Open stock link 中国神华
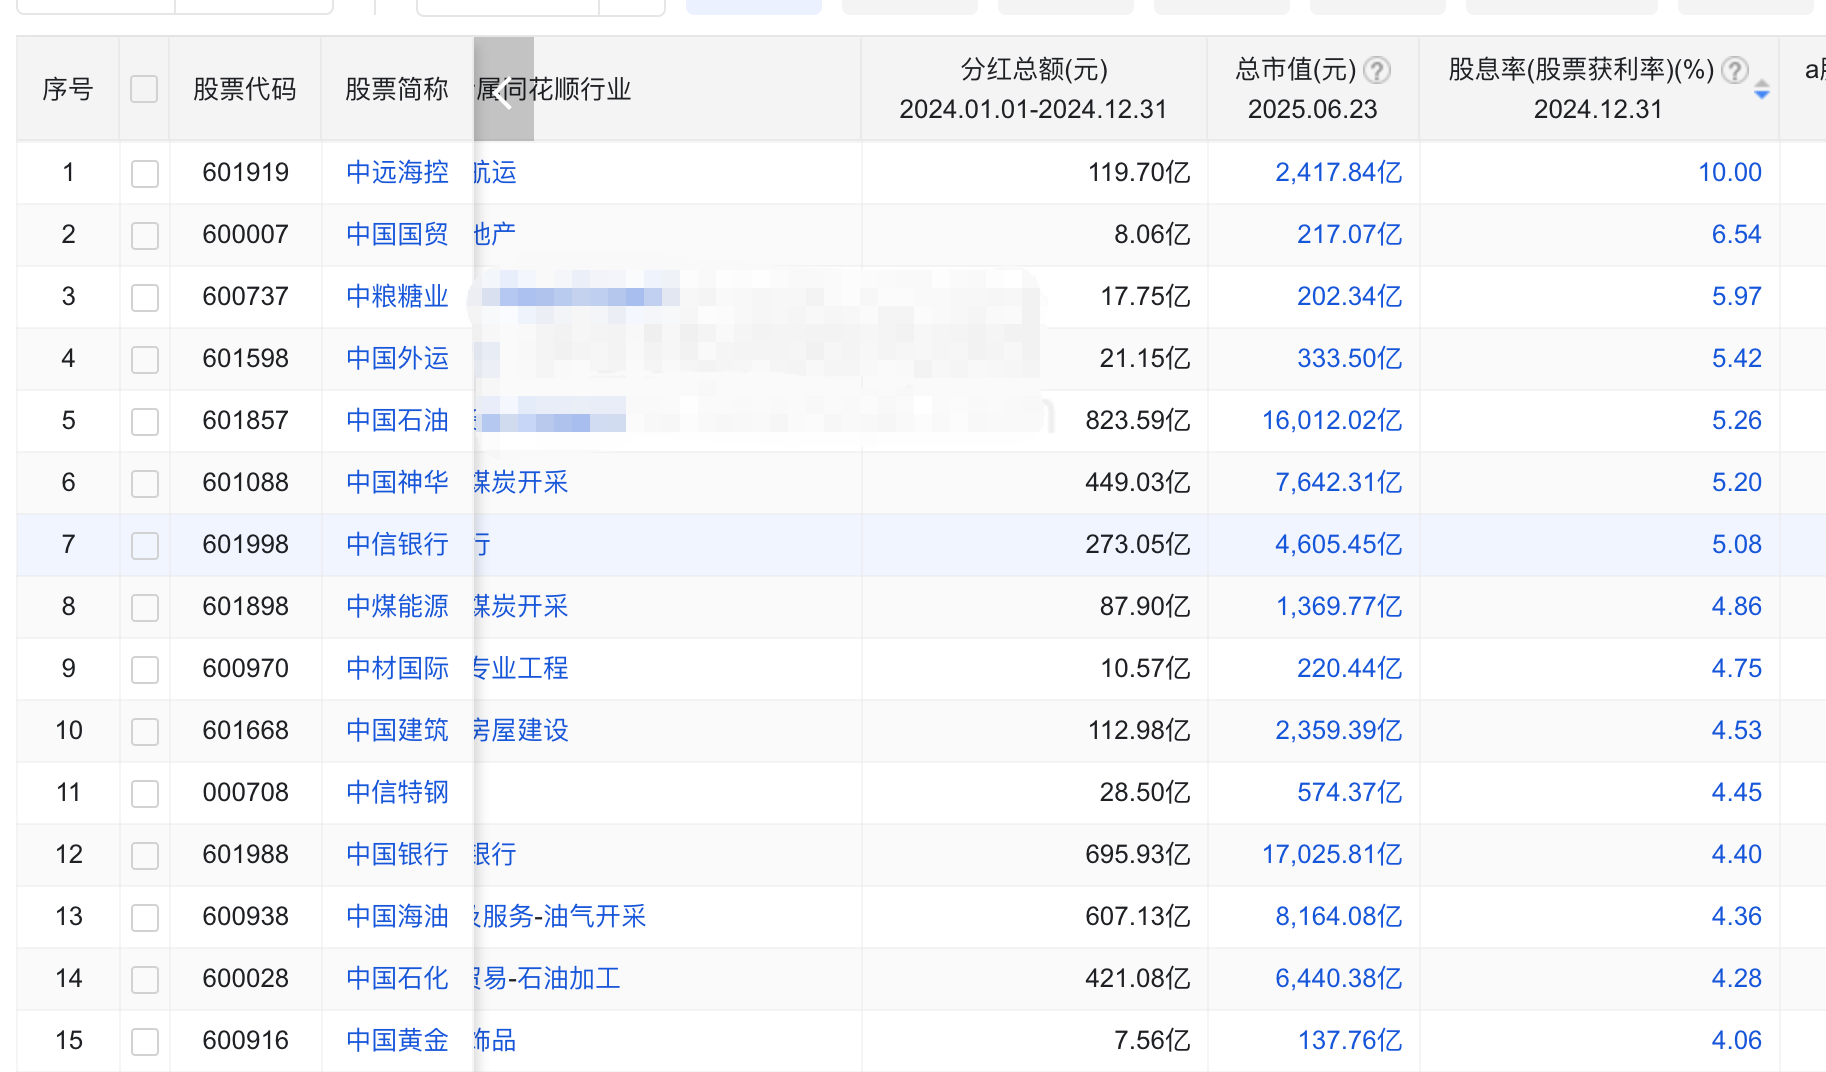 [x=397, y=482]
